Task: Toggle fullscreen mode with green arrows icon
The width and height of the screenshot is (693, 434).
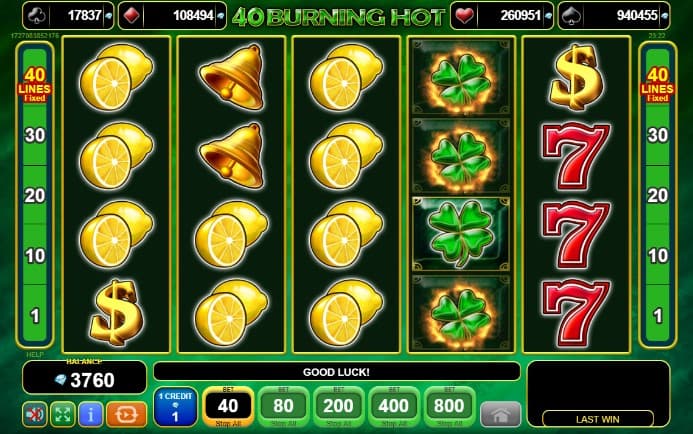Action: click(x=63, y=414)
